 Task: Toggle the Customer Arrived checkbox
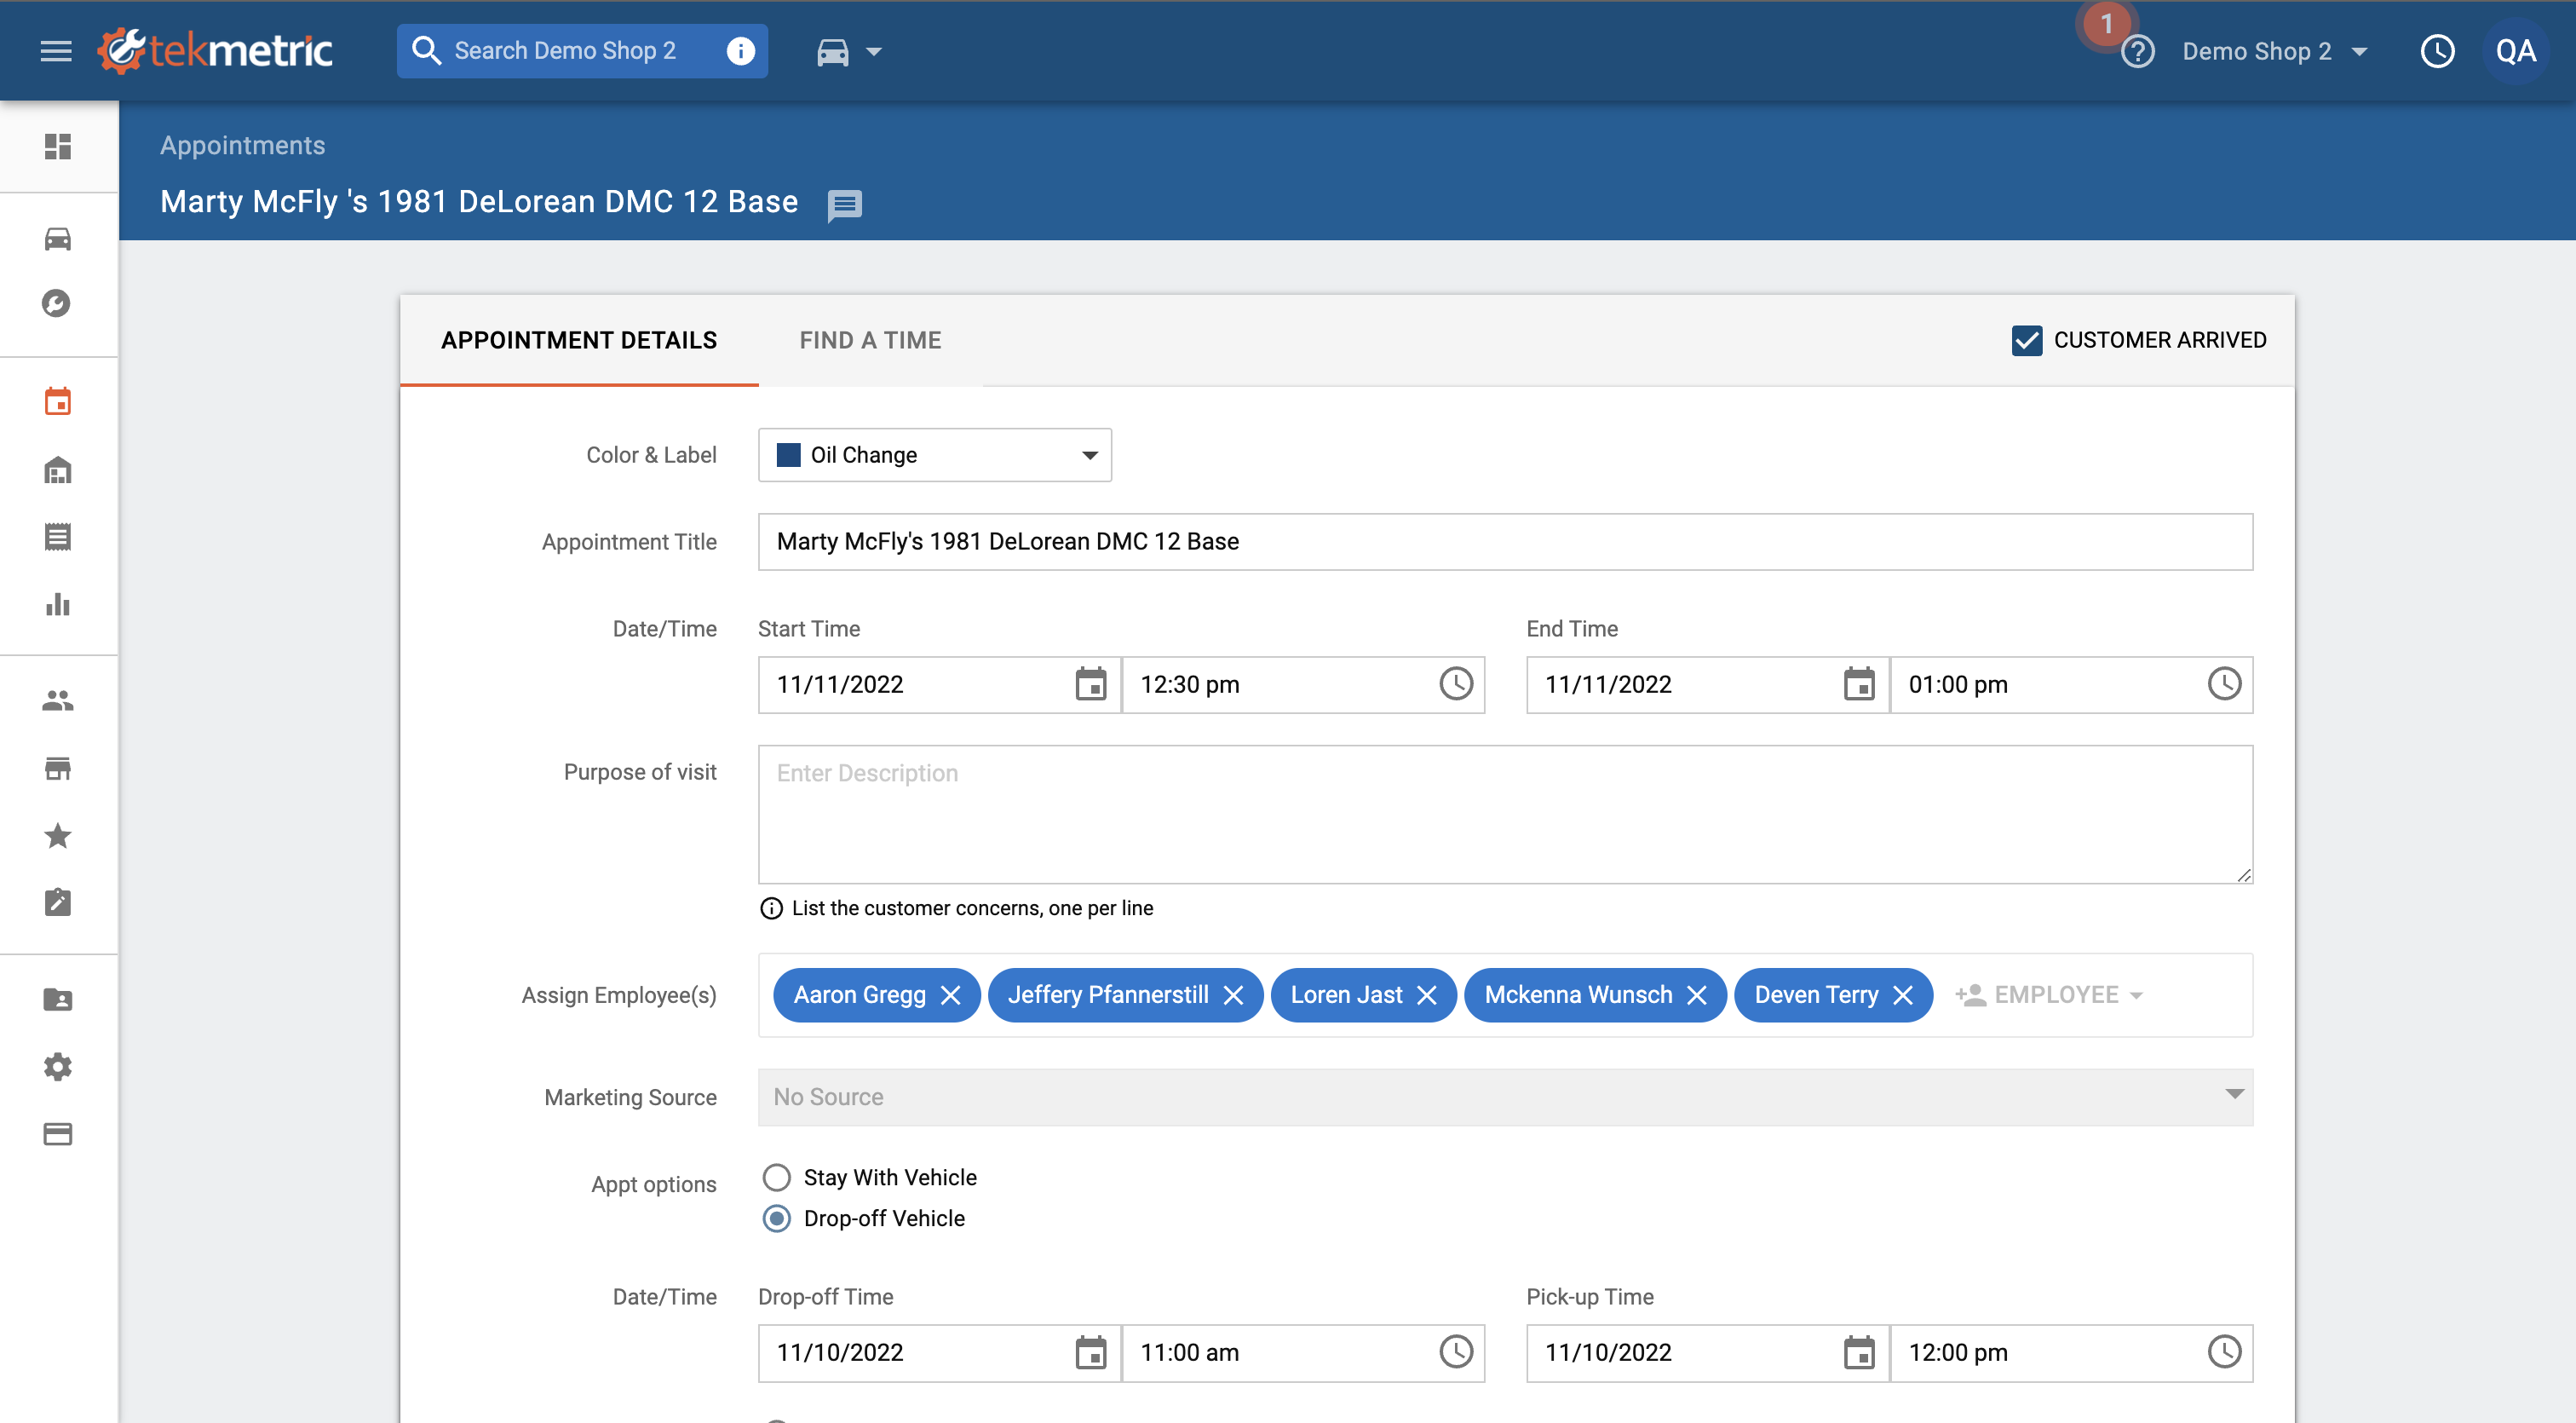point(2027,340)
